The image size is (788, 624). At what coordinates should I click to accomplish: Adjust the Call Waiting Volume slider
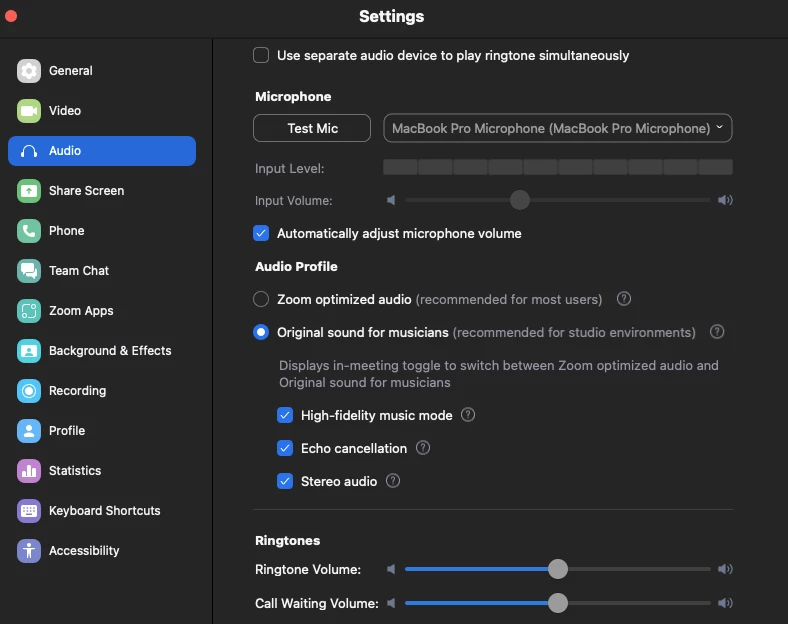click(558, 603)
